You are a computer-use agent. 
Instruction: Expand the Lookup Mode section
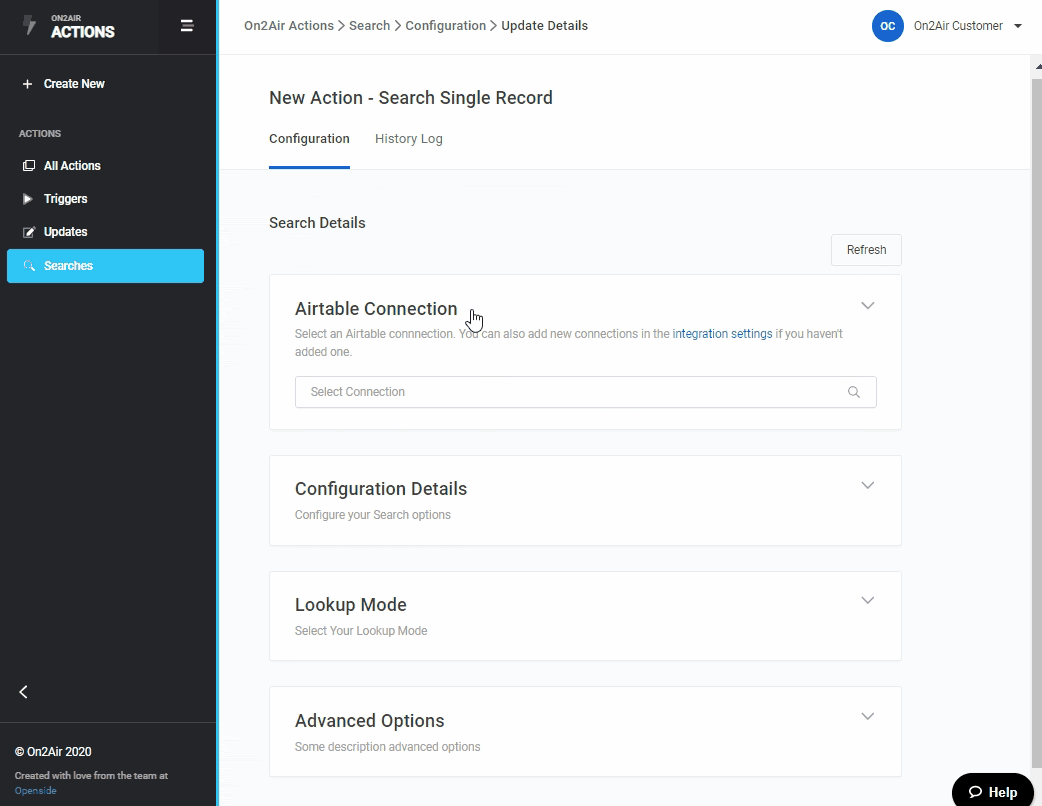[x=867, y=601]
